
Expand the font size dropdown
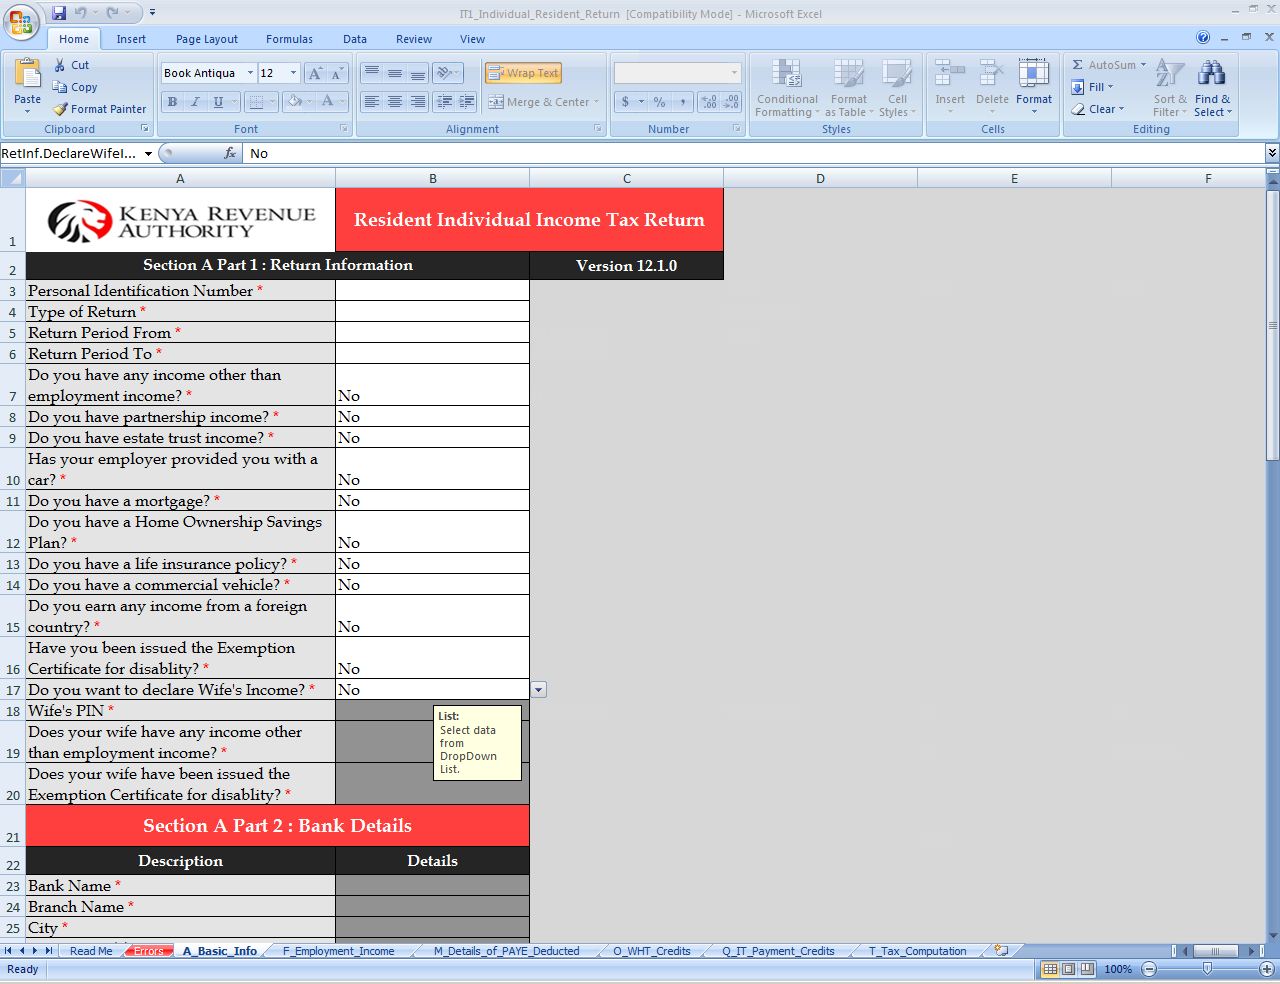[293, 73]
